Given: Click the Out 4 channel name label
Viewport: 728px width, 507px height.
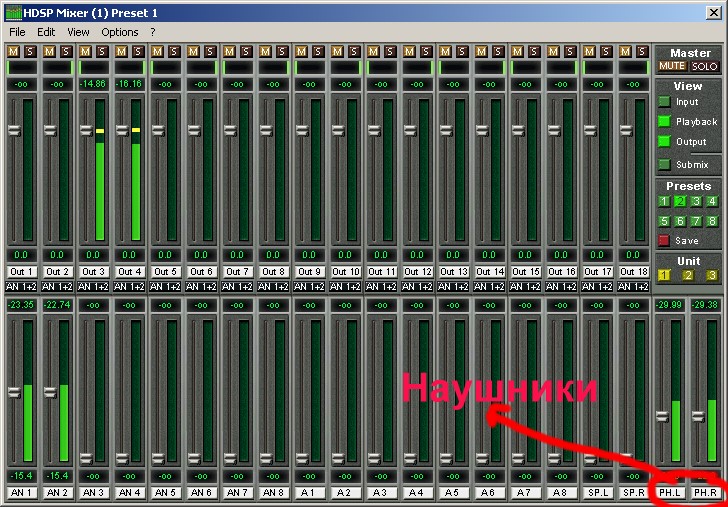Looking at the screenshot, I should click(x=129, y=272).
